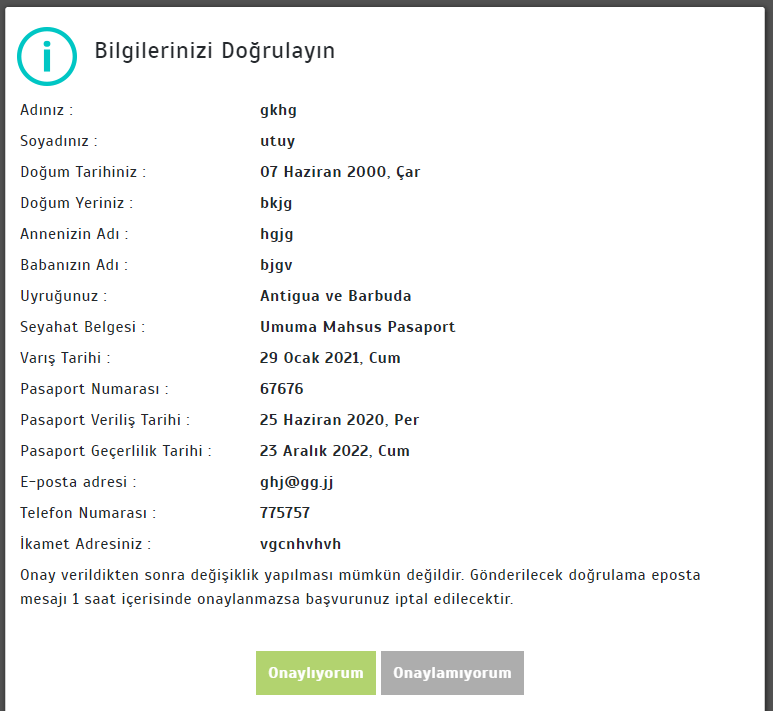773x711 pixels.
Task: Click the birthplace value bkjg
Action: tap(276, 203)
